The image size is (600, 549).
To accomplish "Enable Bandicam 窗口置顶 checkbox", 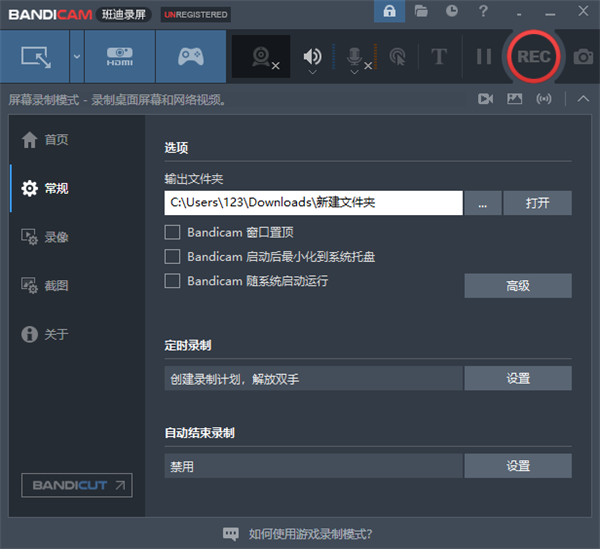I will tap(172, 232).
